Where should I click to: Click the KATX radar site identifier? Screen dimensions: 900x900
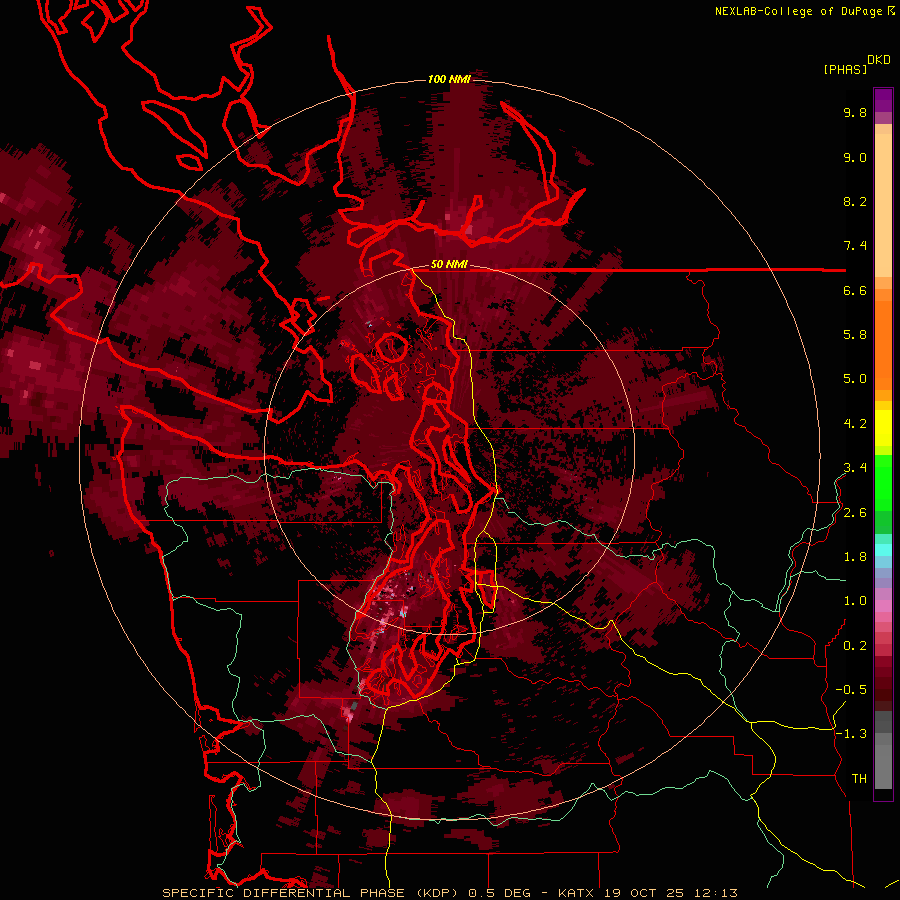[x=577, y=893]
